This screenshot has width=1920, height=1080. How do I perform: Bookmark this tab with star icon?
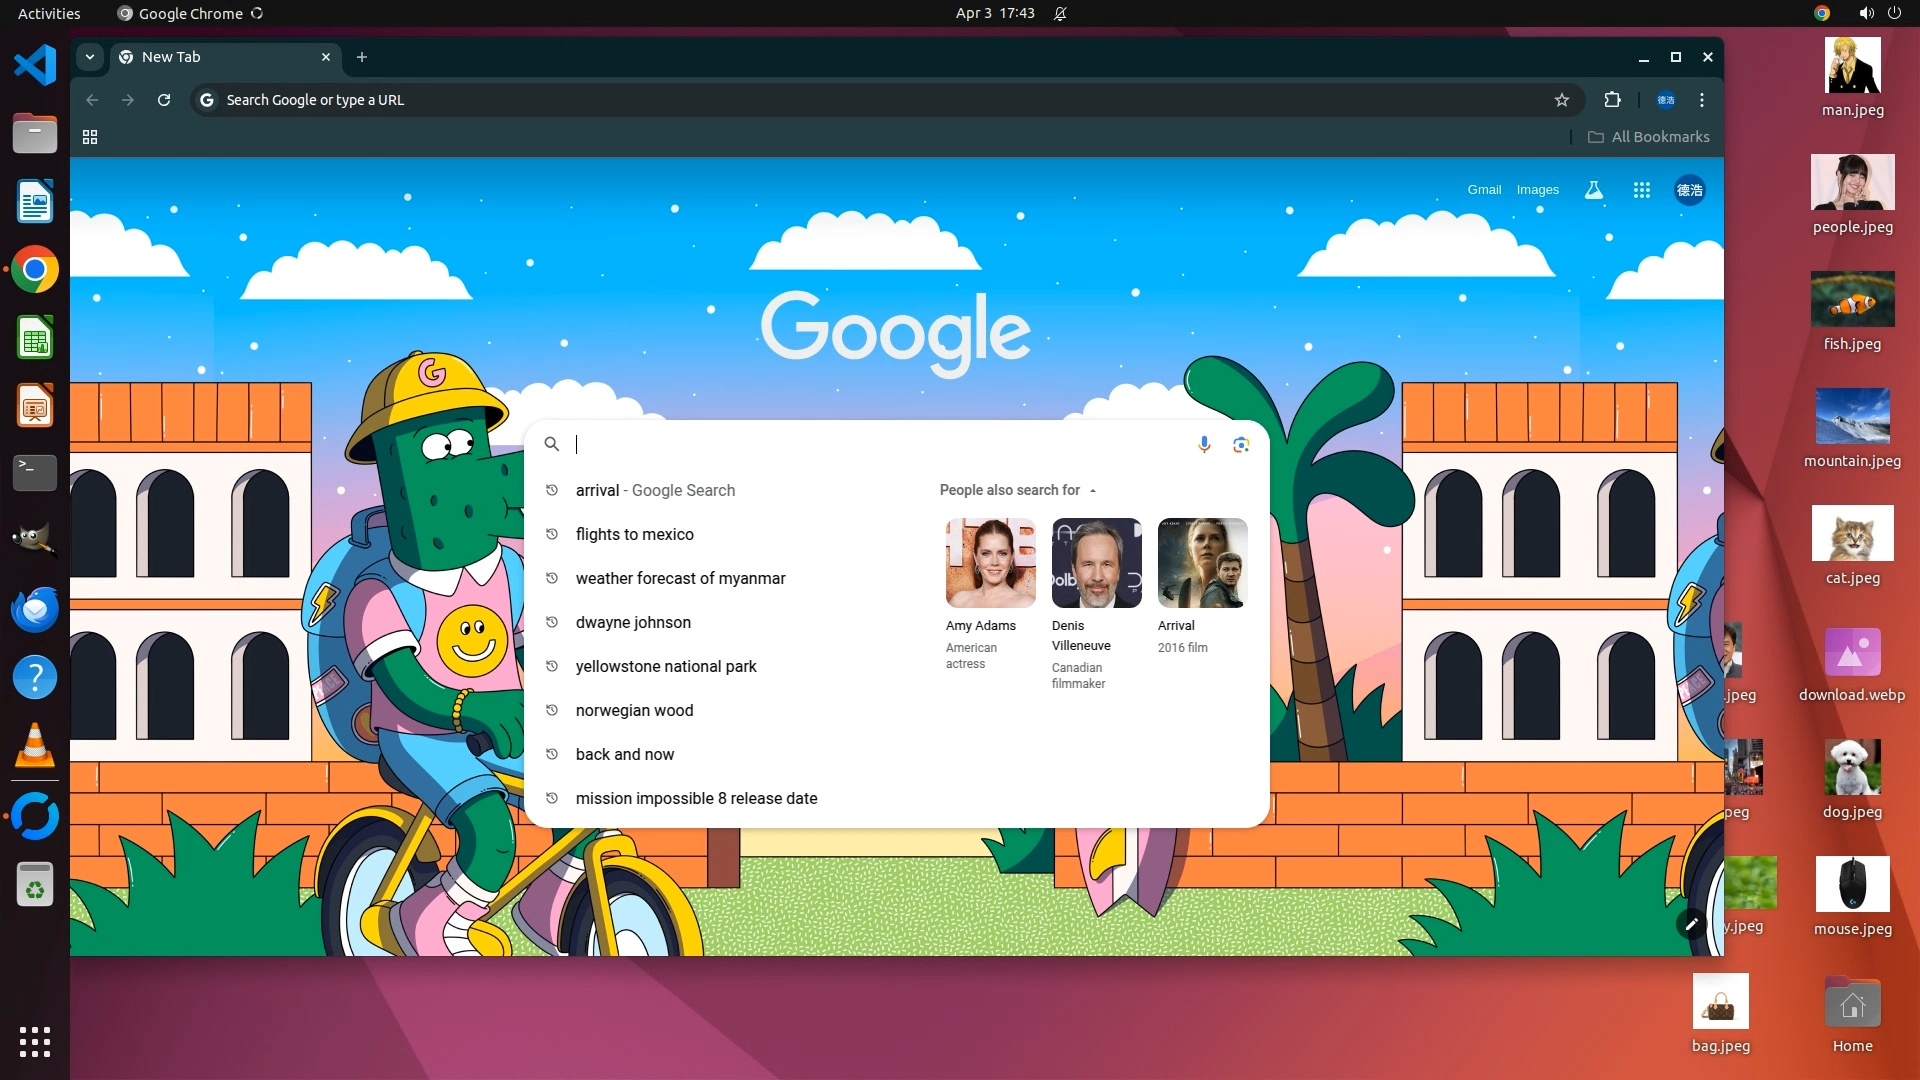(x=1562, y=100)
